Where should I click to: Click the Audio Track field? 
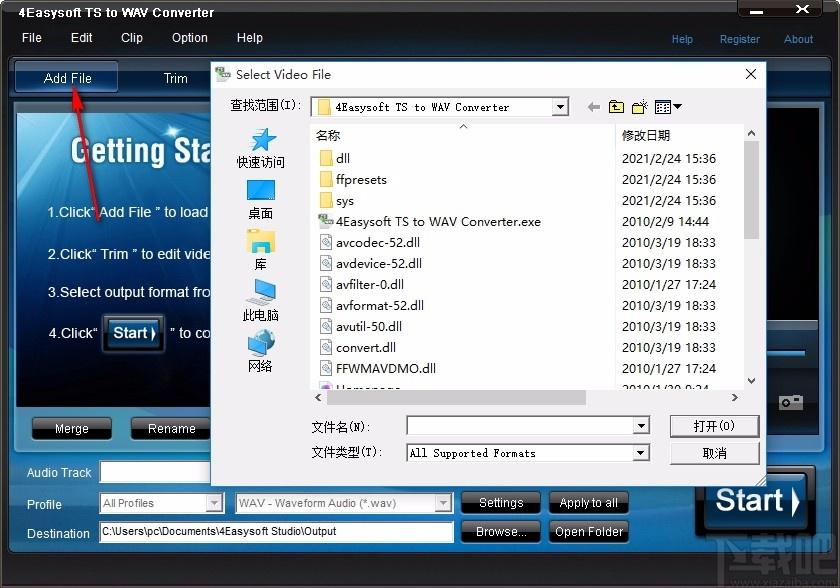[x=155, y=472]
